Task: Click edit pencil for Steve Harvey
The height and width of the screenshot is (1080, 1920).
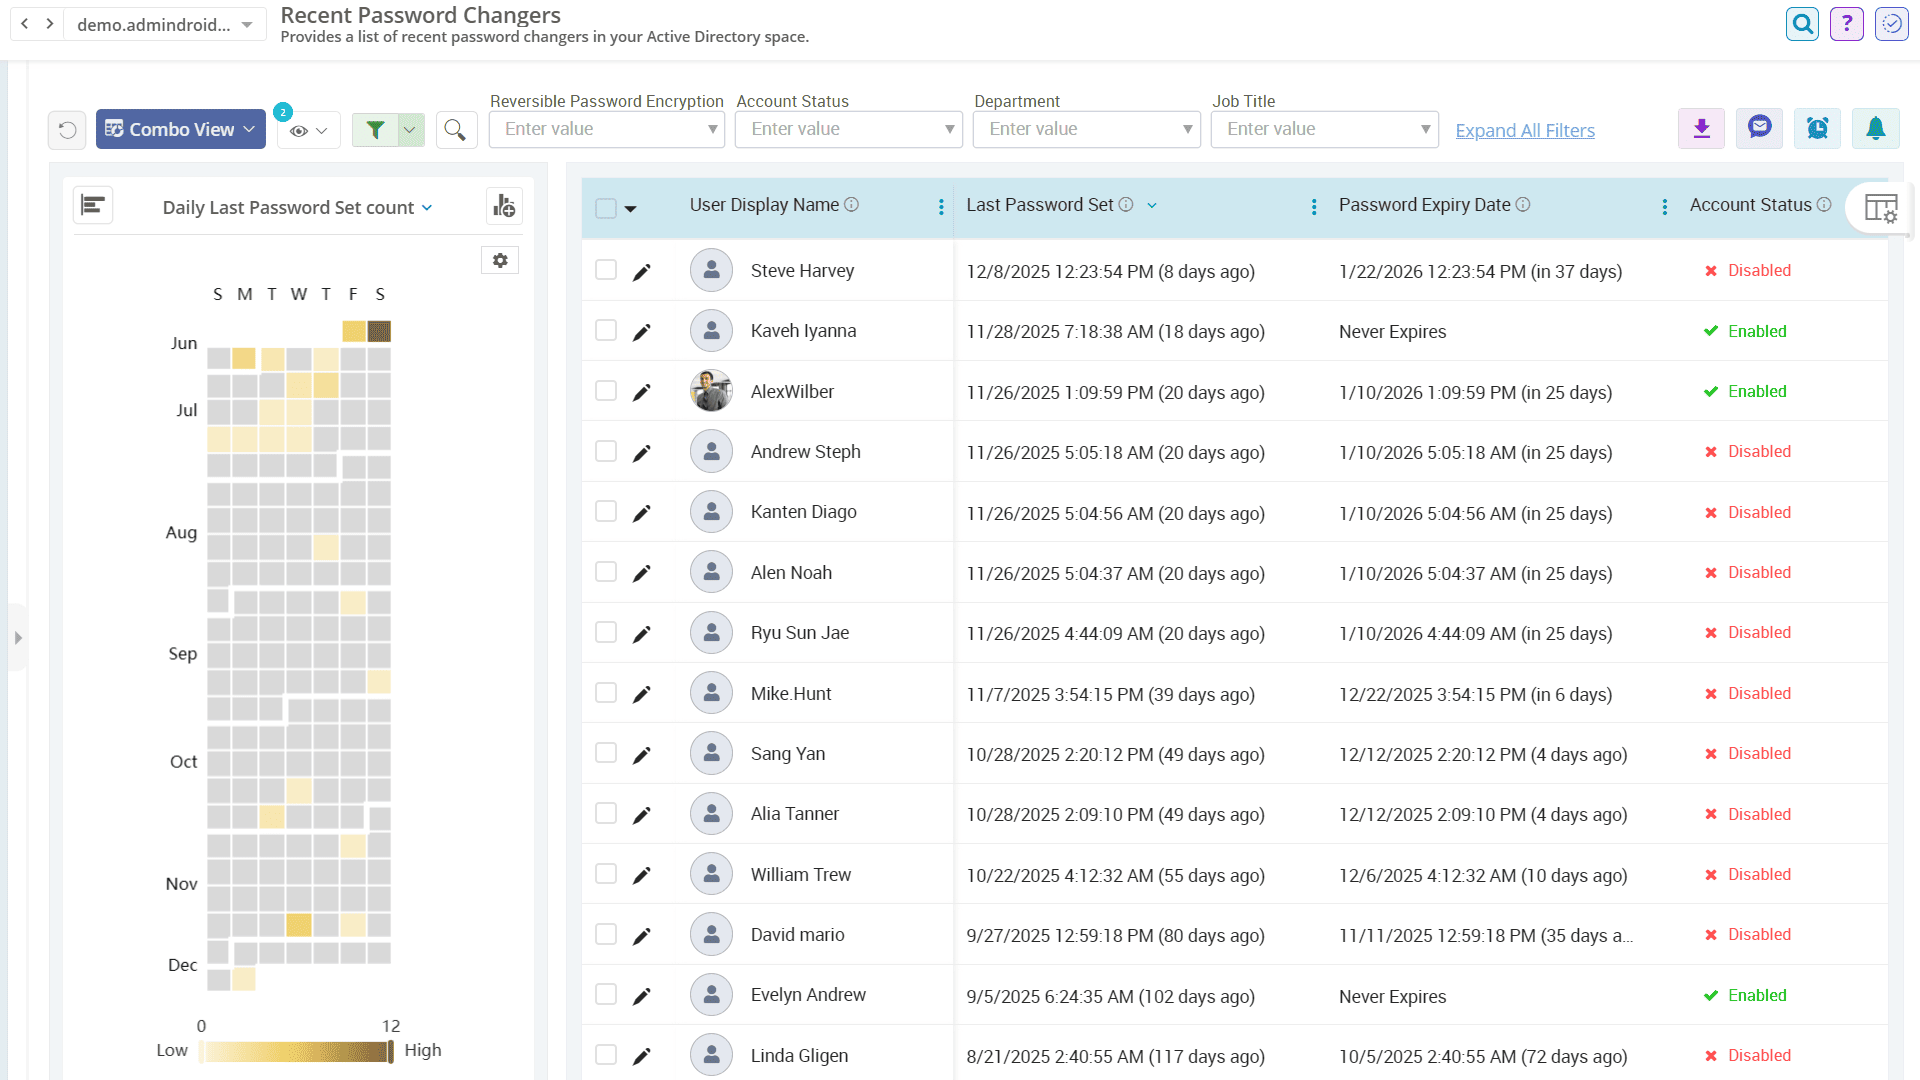Action: (x=642, y=272)
